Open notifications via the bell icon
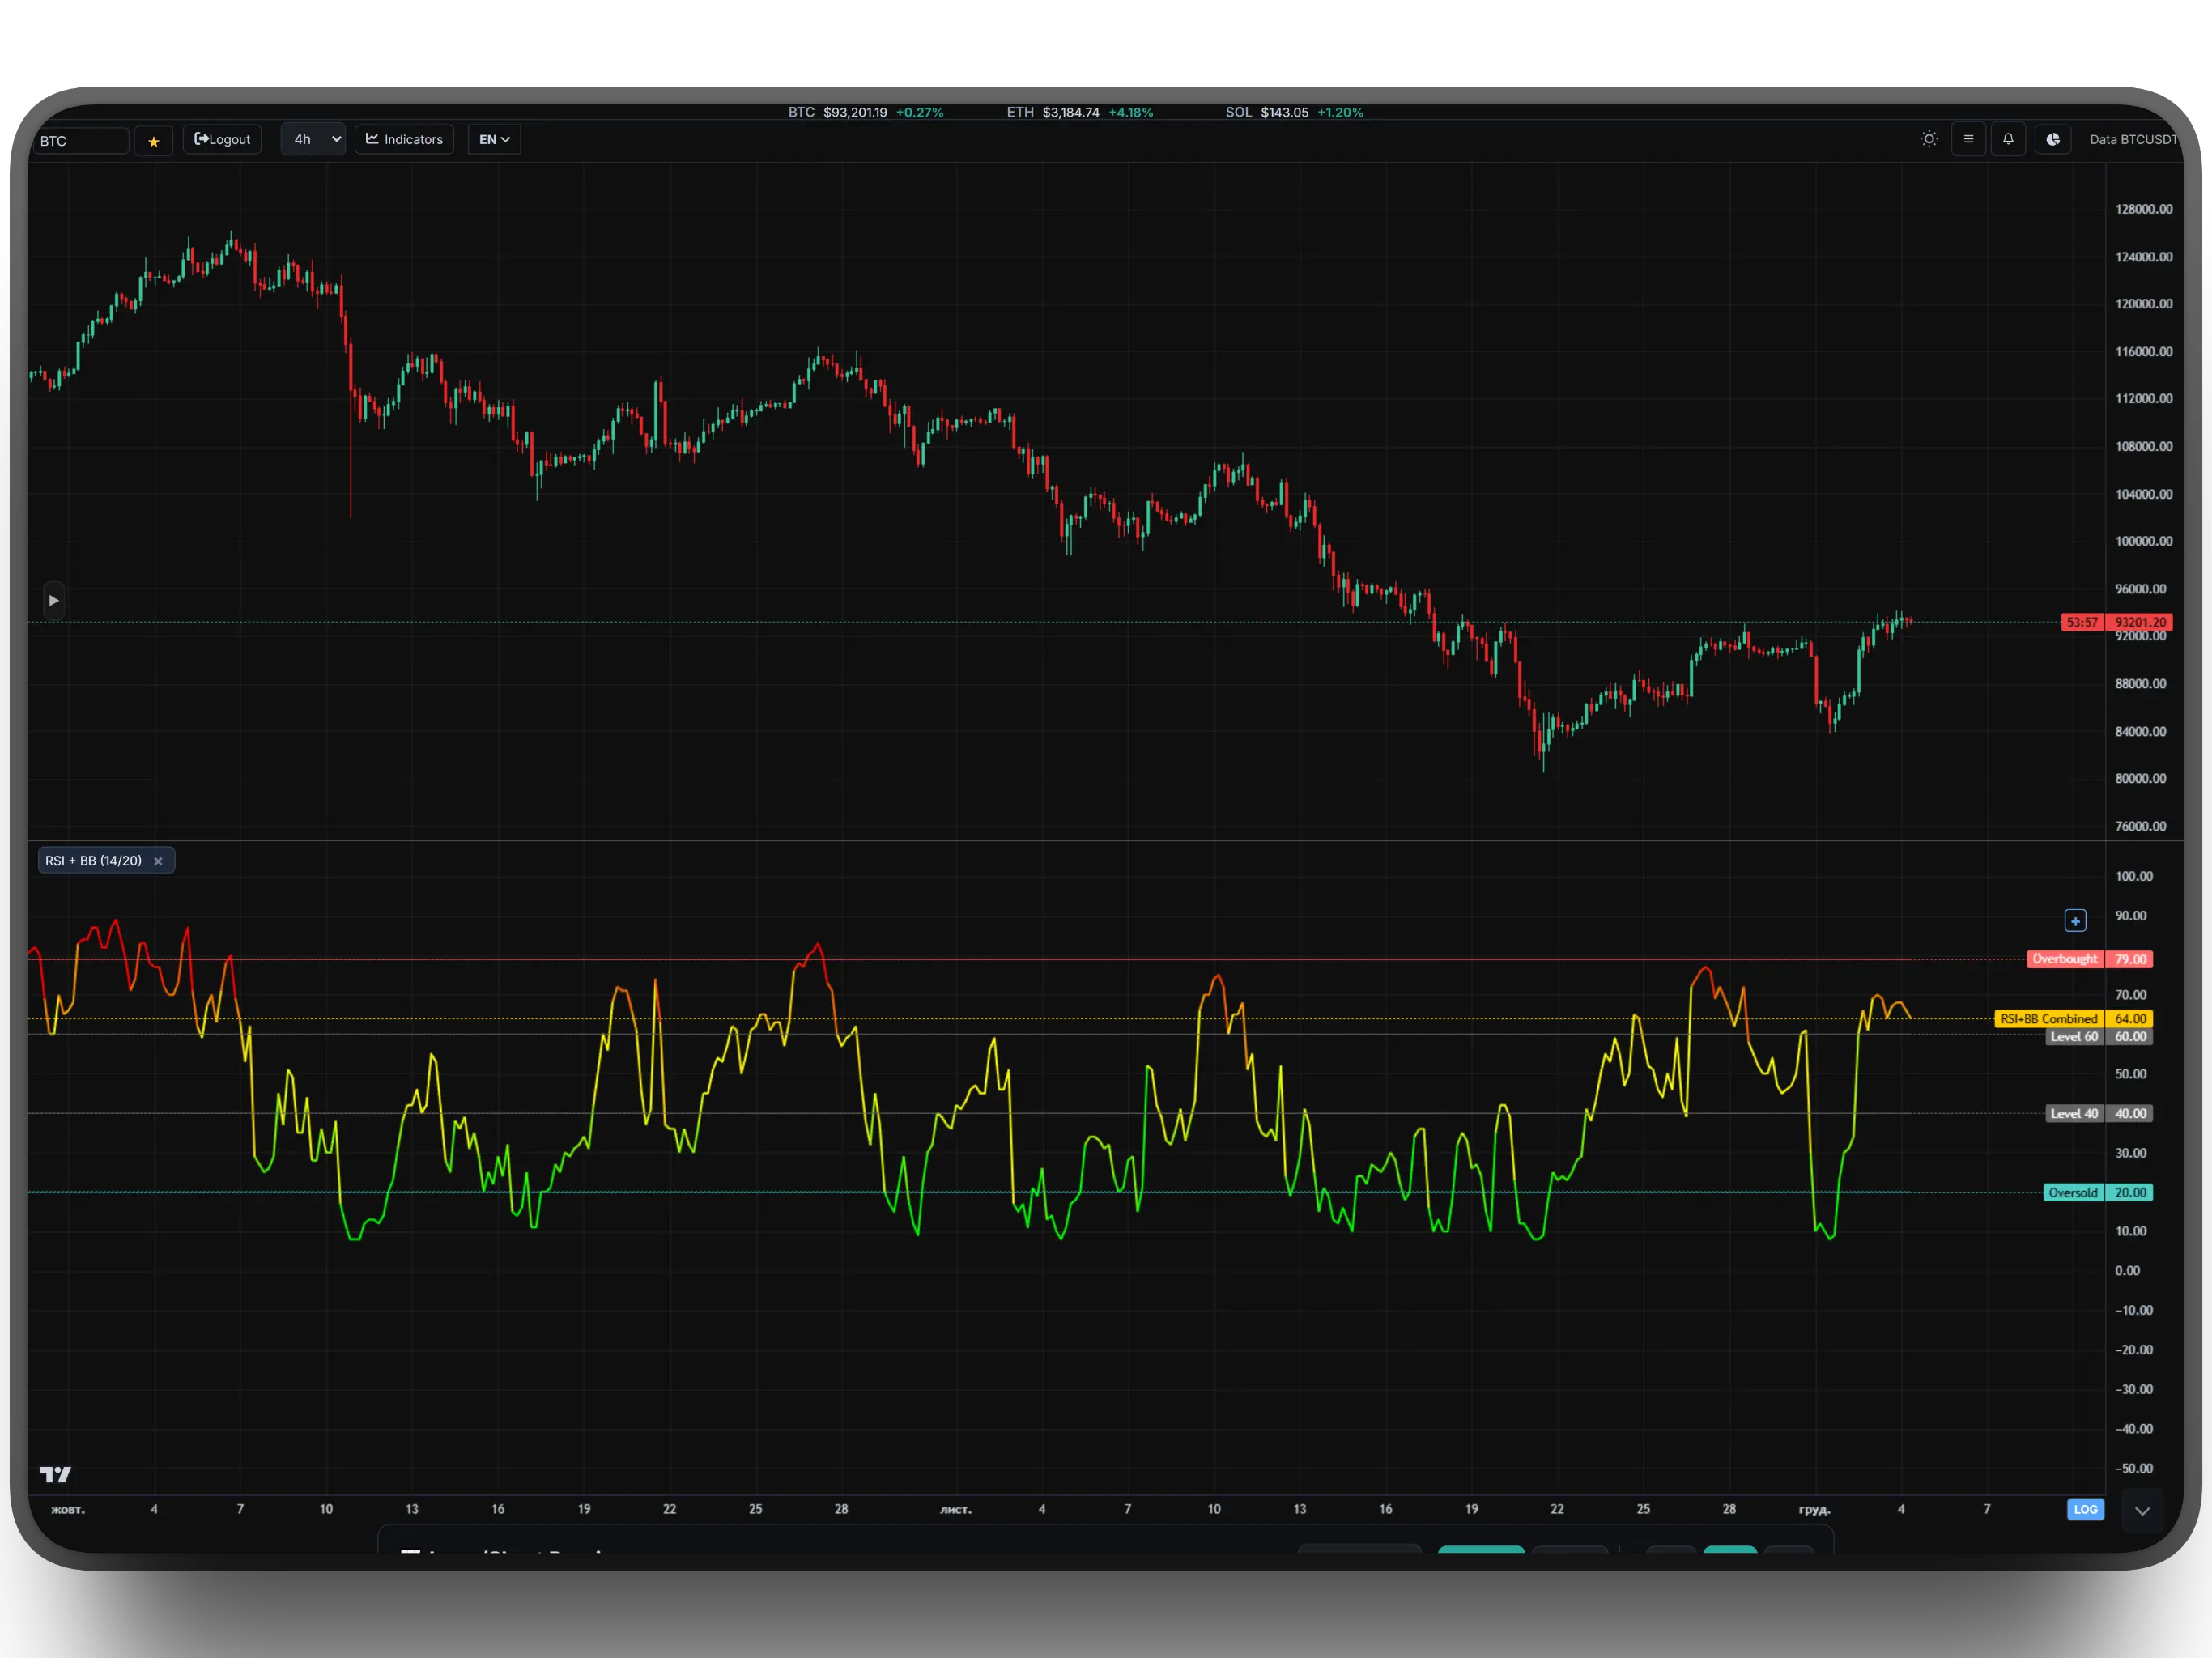Screen dimensions: 2212x1658 (2008, 139)
